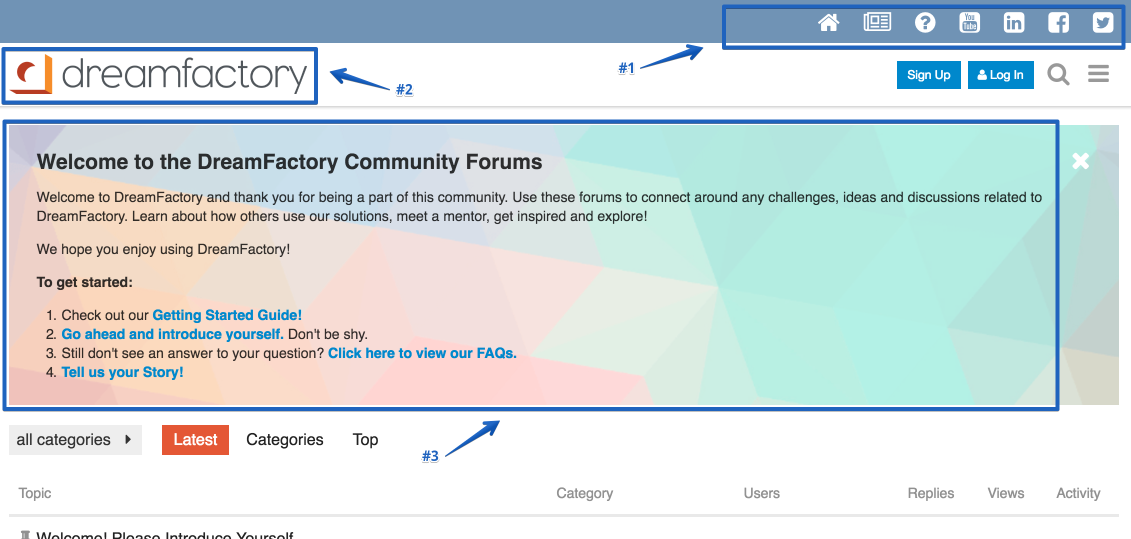Go to the Home icon in top bar
1131x539 pixels.
(829, 23)
